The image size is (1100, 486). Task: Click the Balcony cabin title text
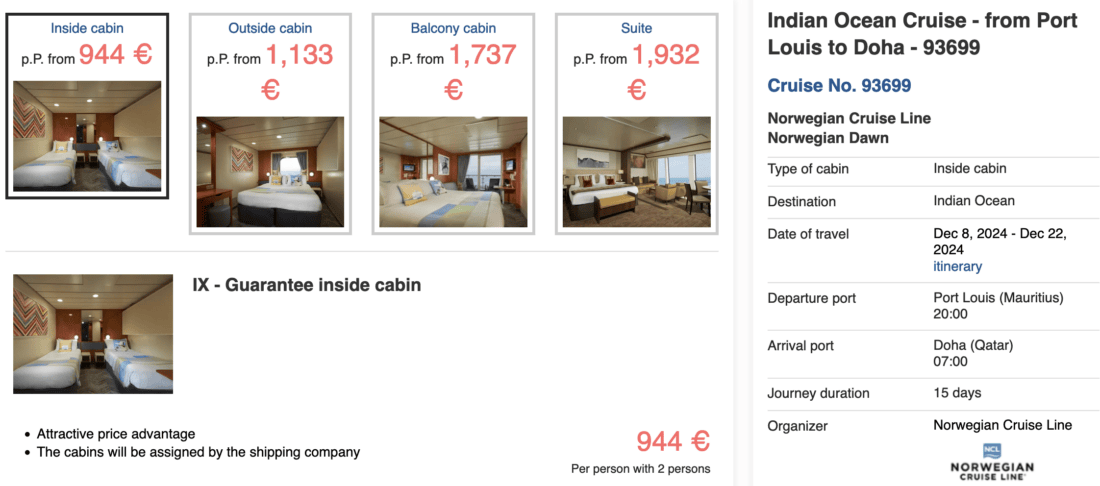(453, 28)
